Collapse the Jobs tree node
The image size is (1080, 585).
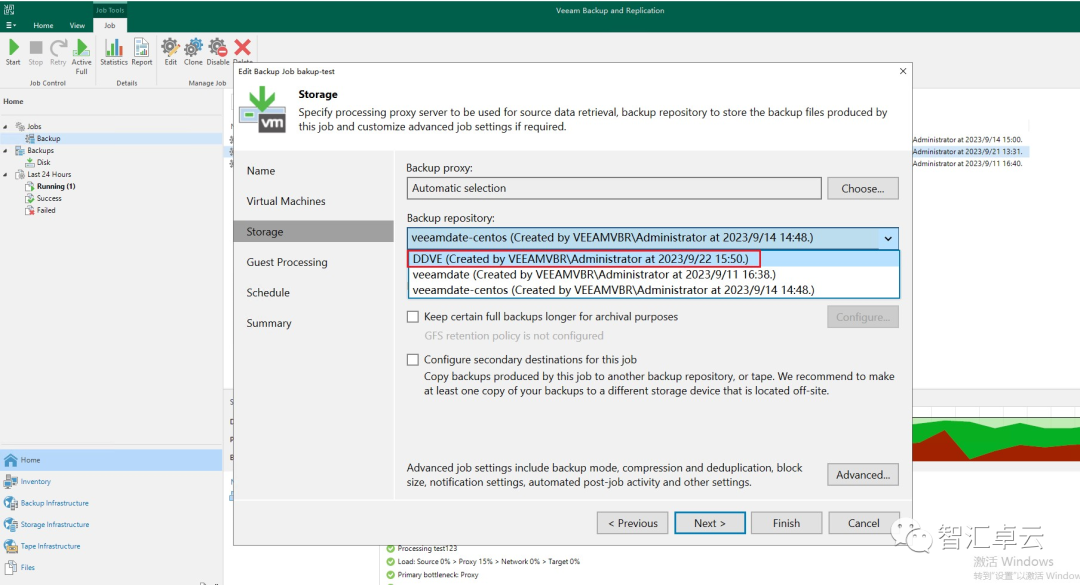click(6, 127)
